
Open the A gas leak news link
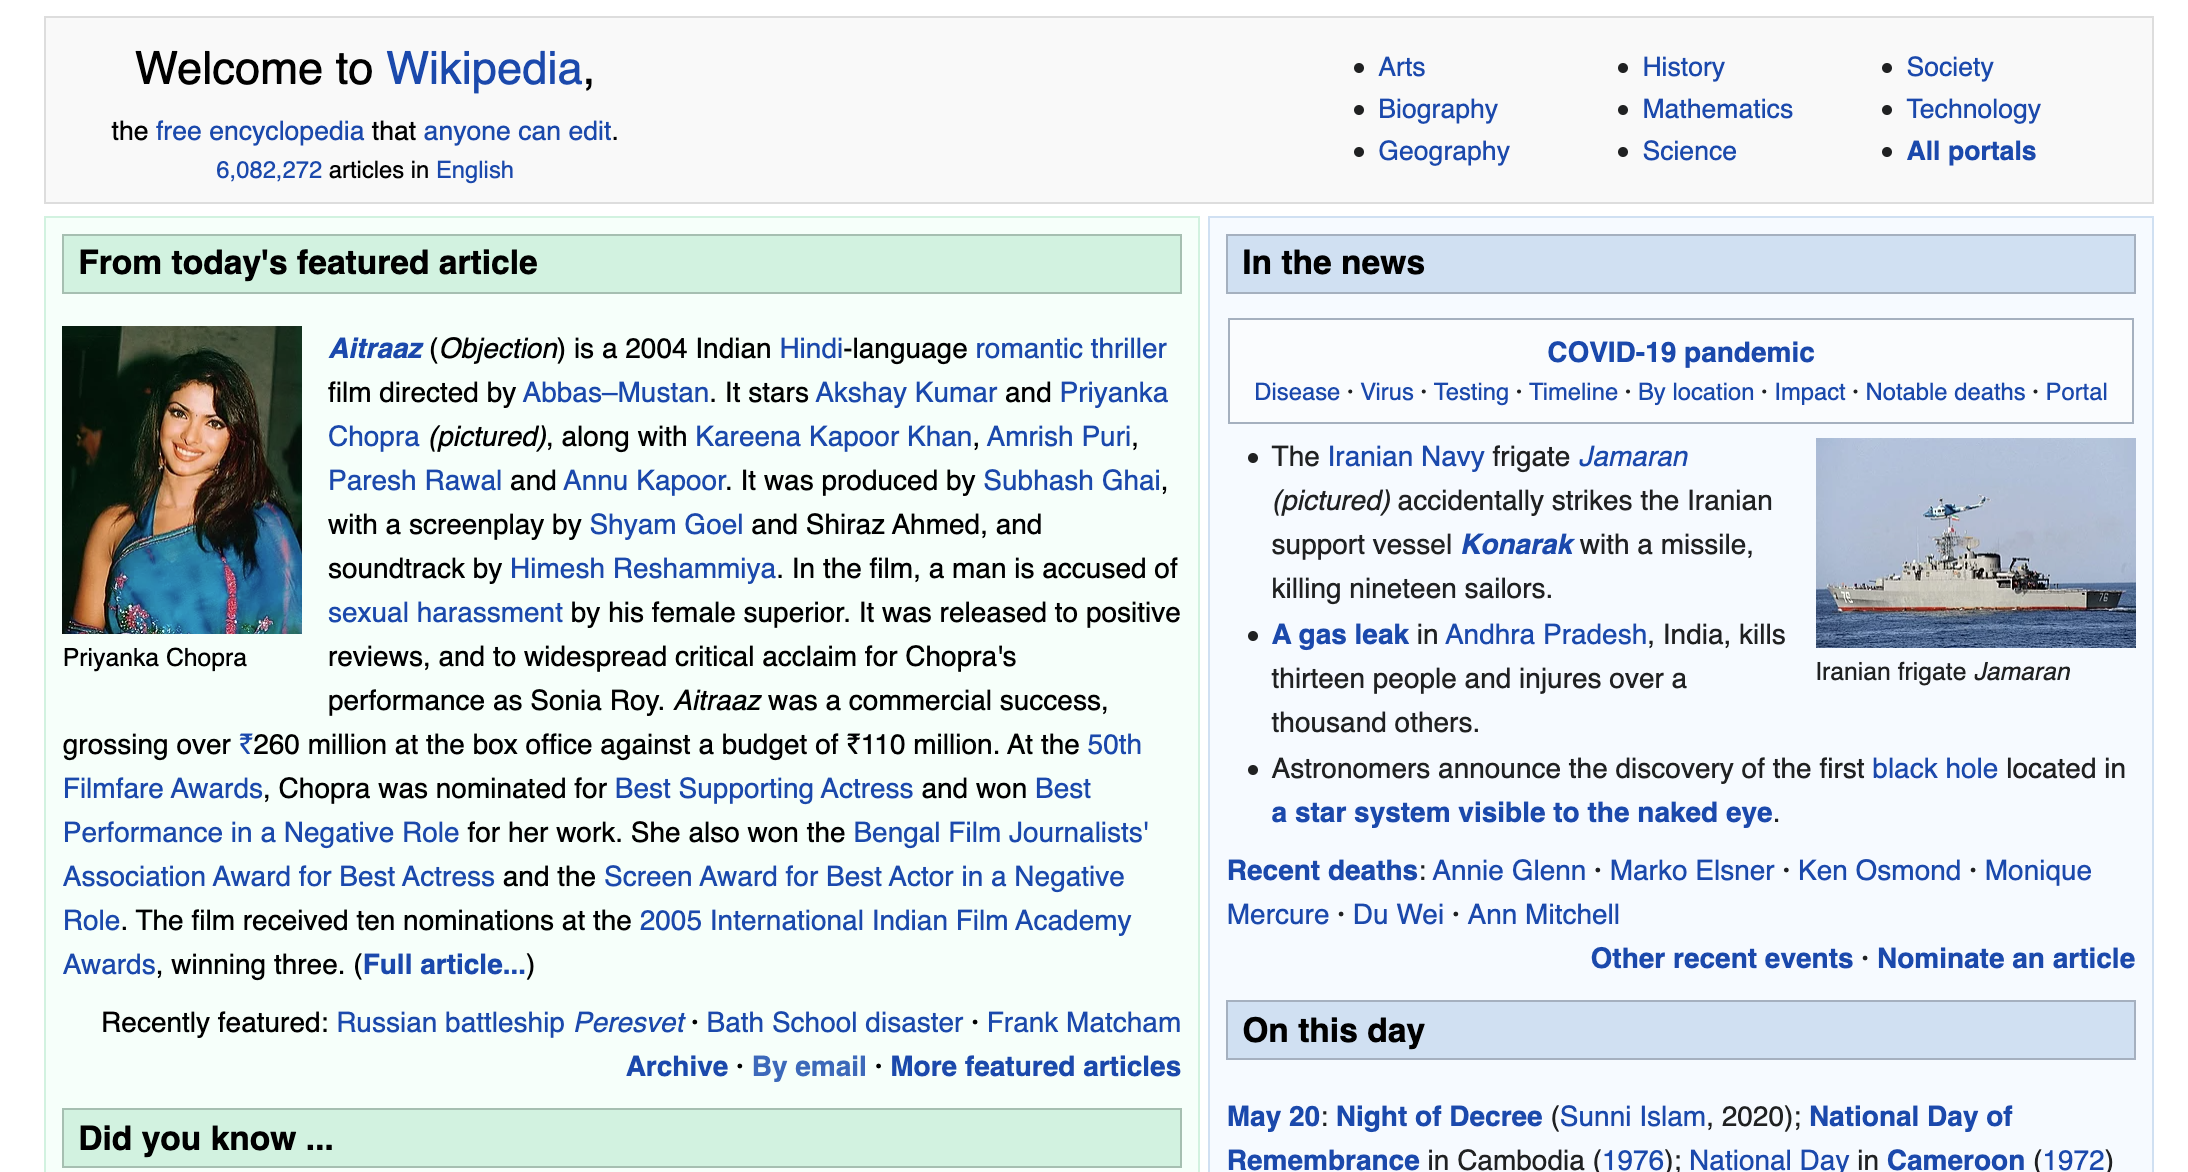tap(1340, 635)
